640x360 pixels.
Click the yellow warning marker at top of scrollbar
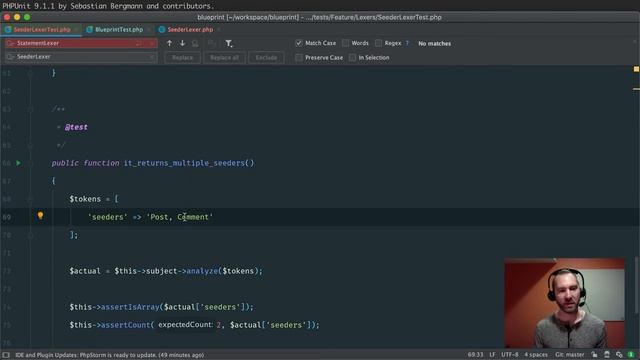pyautogui.click(x=636, y=69)
